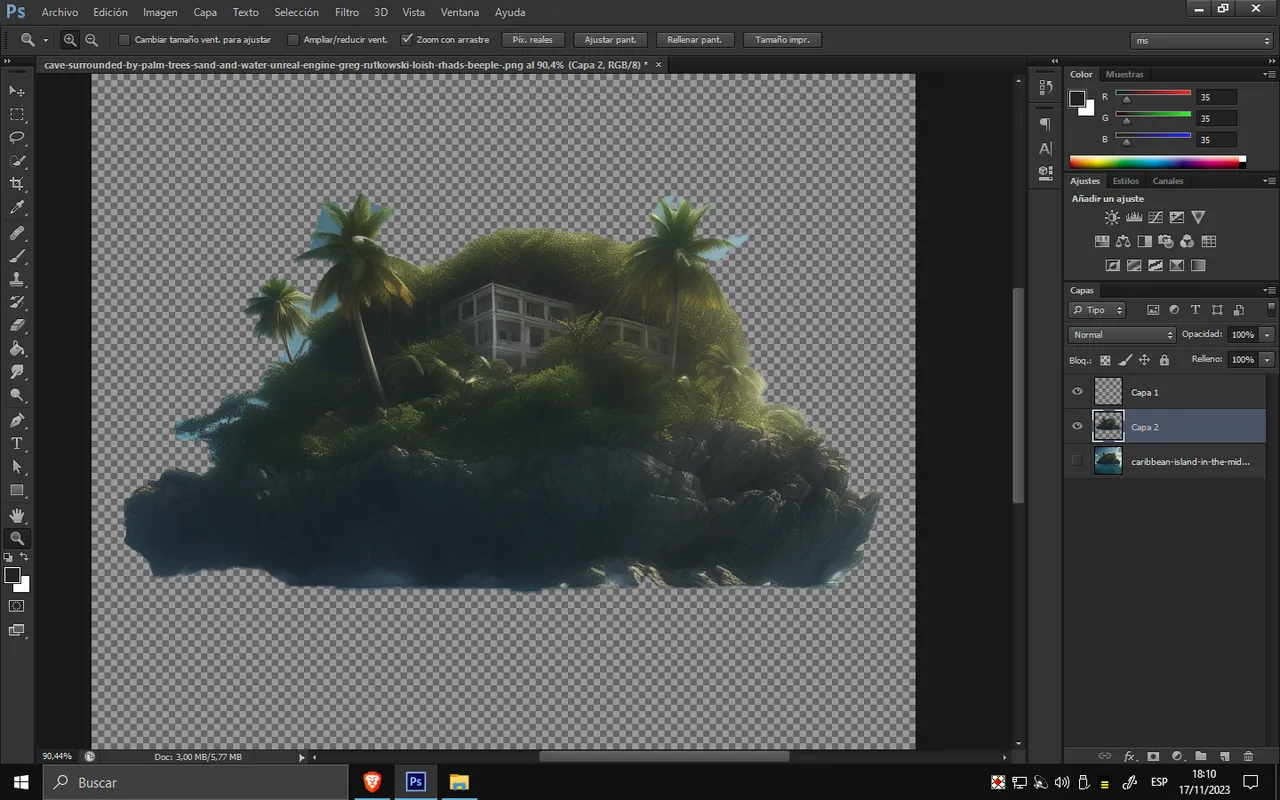Screen dimensions: 1280x800
Task: Click the foreground color swatch in toolbar
Action: pyautogui.click(x=12, y=575)
